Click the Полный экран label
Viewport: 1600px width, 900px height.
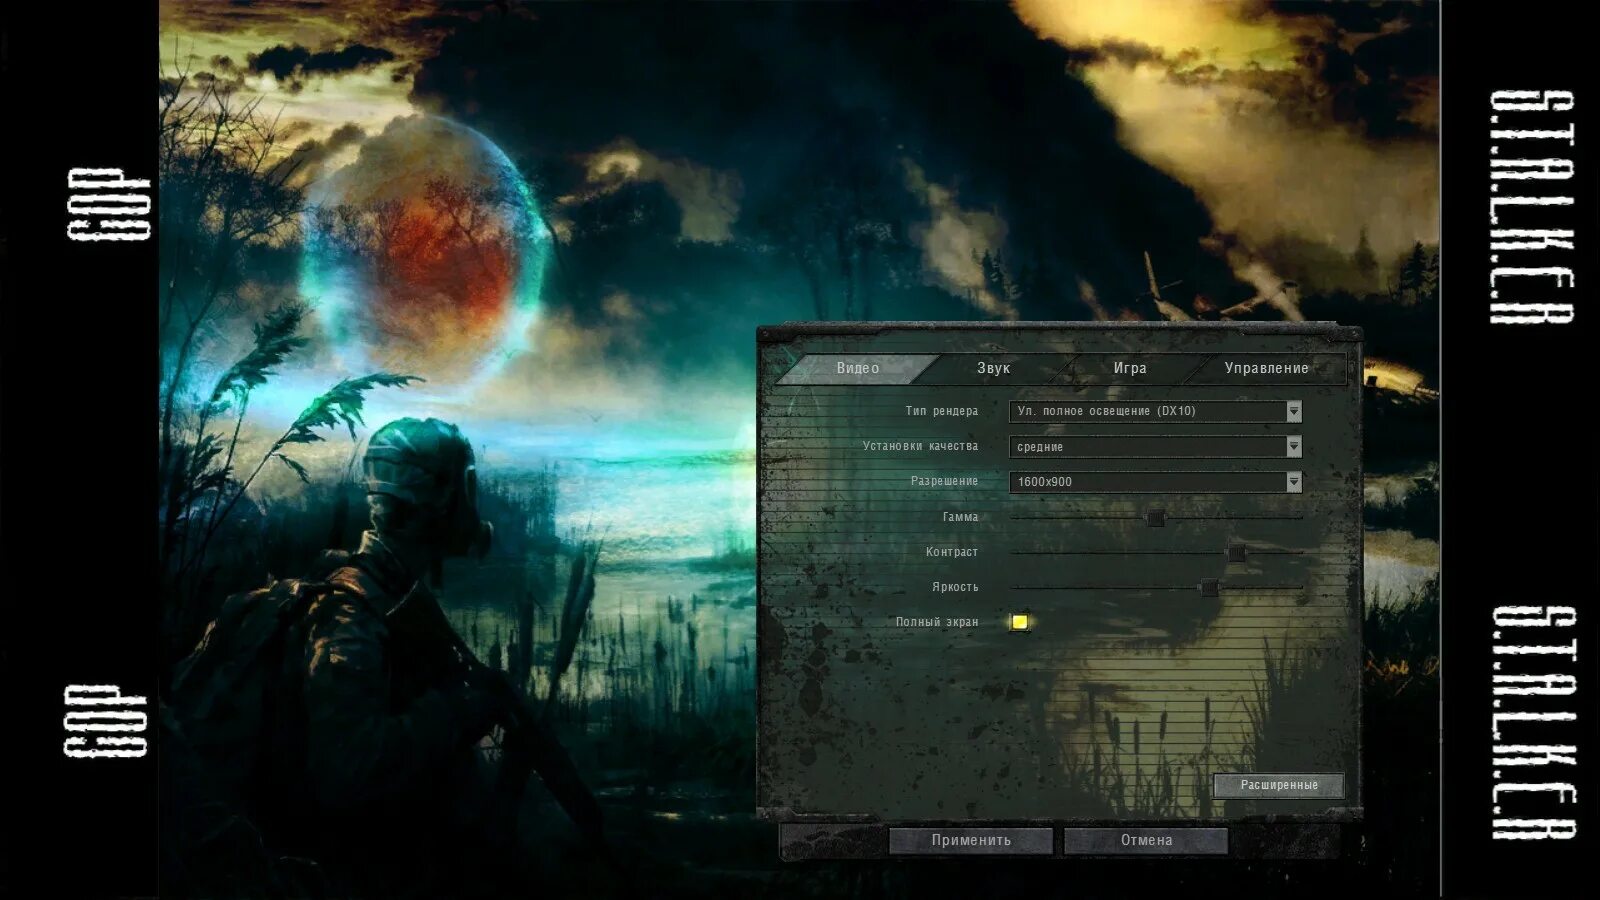pyautogui.click(x=937, y=622)
